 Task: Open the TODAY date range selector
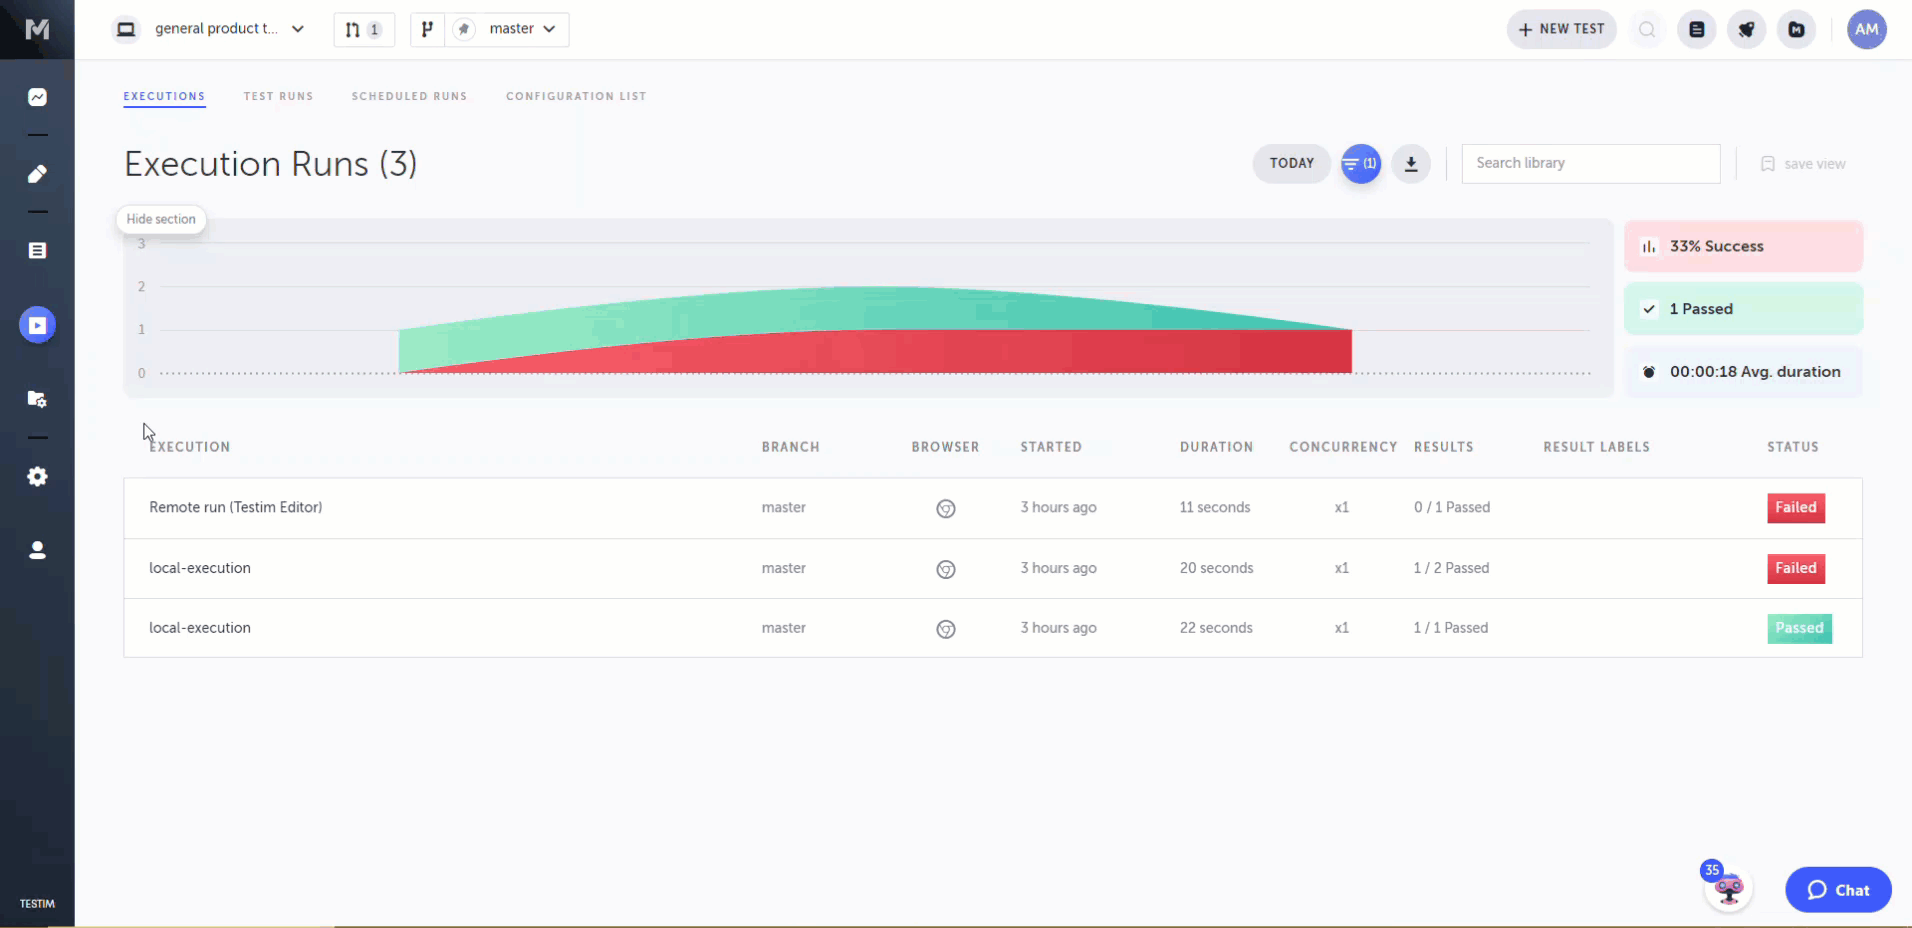1291,164
